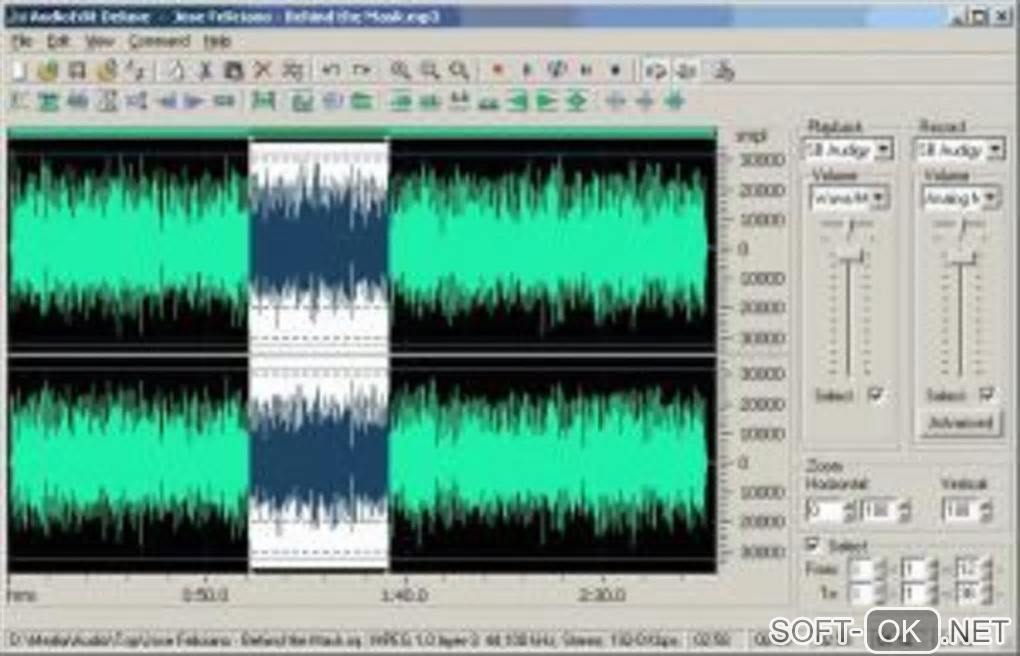Click the Playback volume slider handle
The image size is (1020, 656).
click(x=849, y=258)
